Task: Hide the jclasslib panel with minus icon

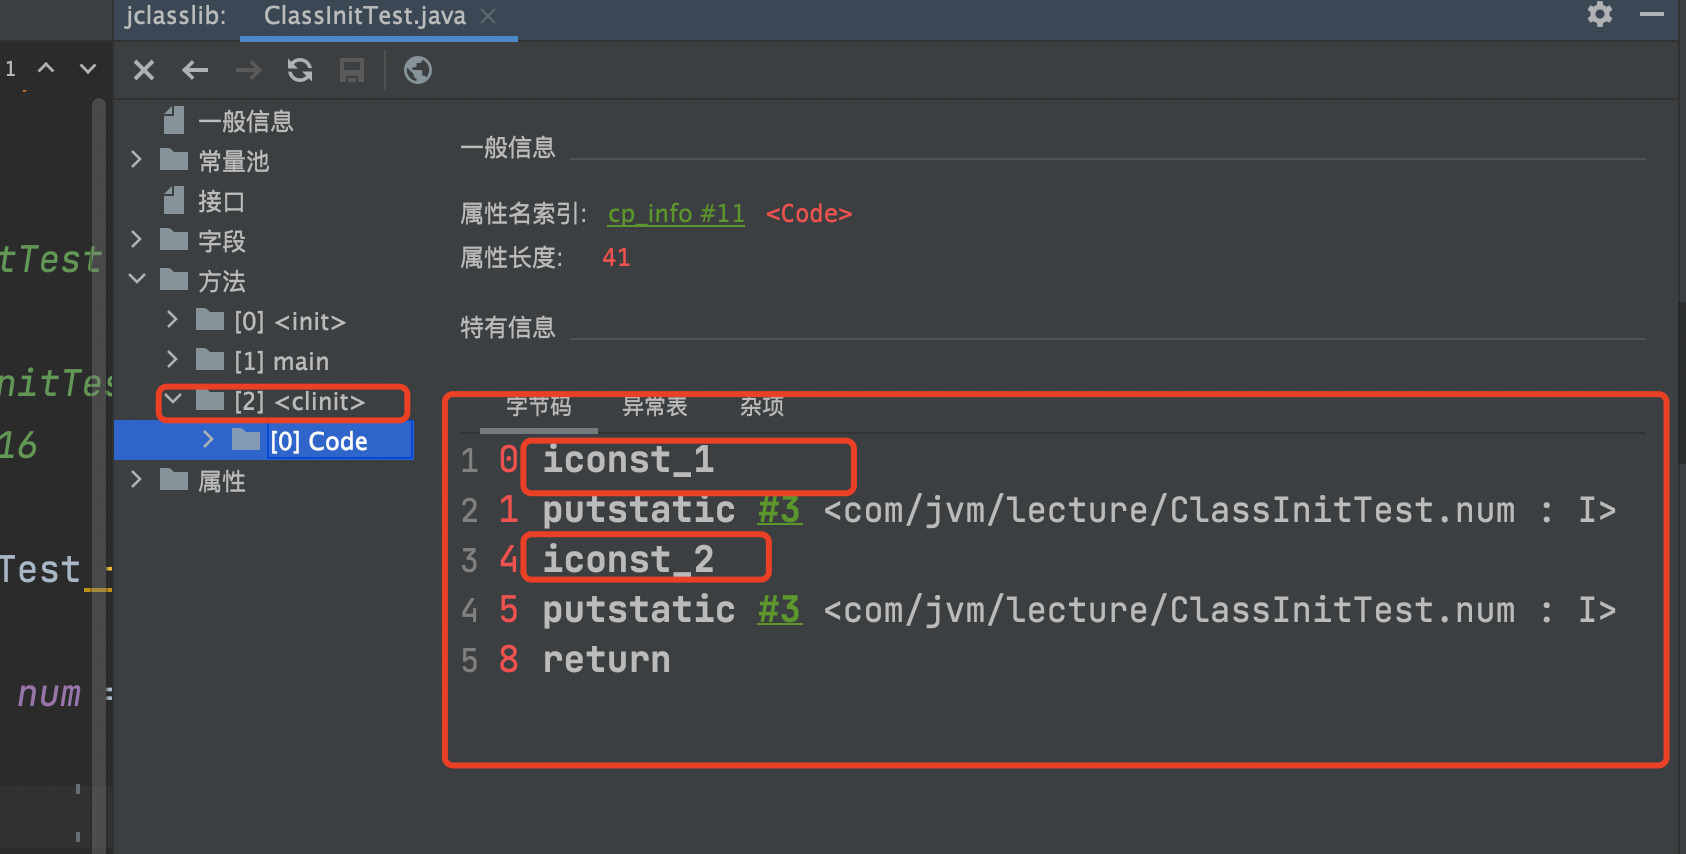Action: pos(1652,14)
